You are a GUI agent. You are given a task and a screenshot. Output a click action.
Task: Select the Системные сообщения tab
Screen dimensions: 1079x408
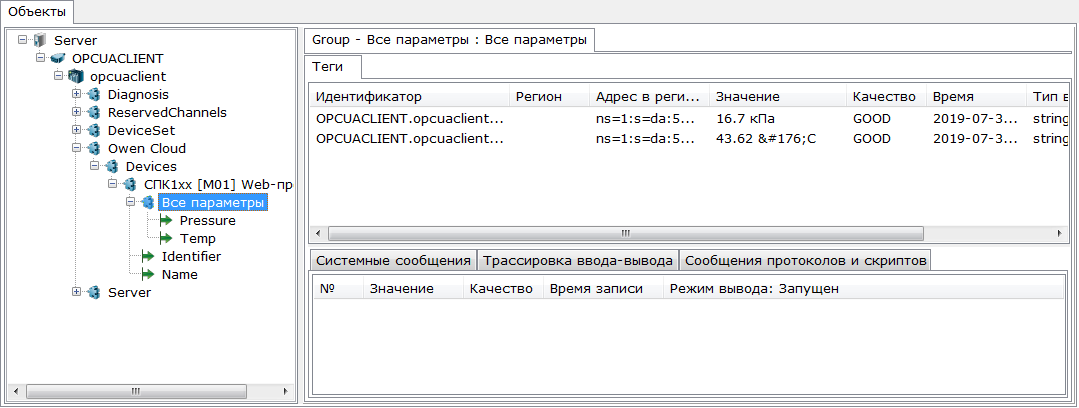(393, 260)
